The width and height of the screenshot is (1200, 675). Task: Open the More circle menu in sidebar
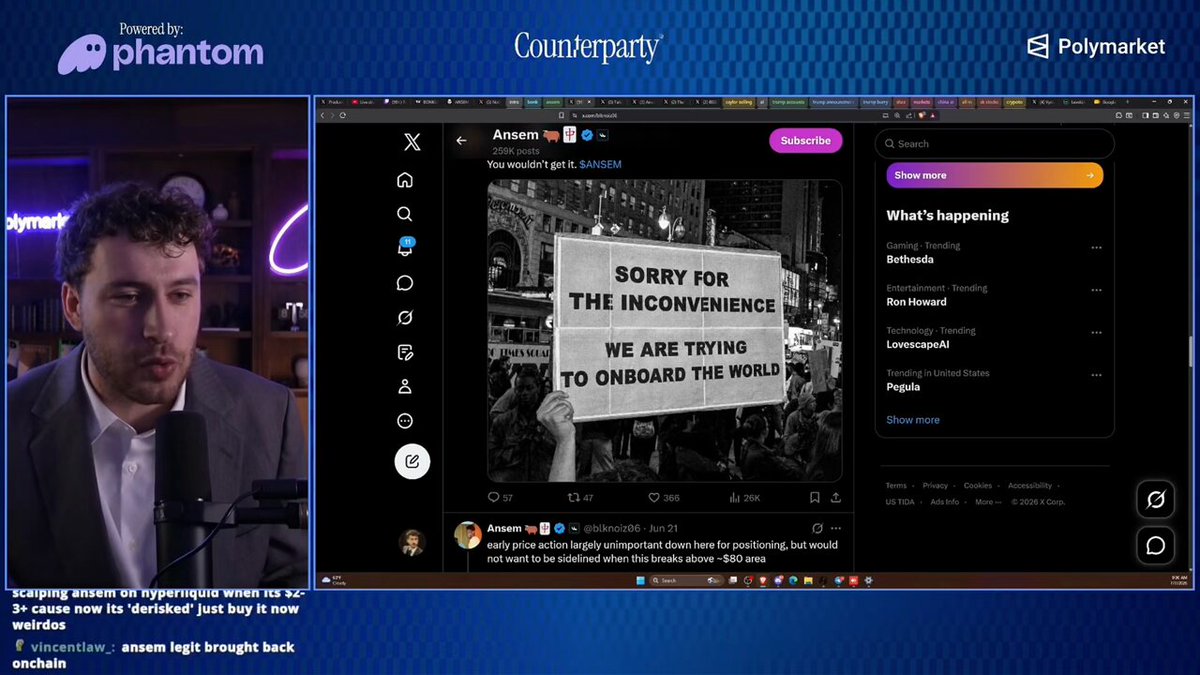(x=405, y=421)
